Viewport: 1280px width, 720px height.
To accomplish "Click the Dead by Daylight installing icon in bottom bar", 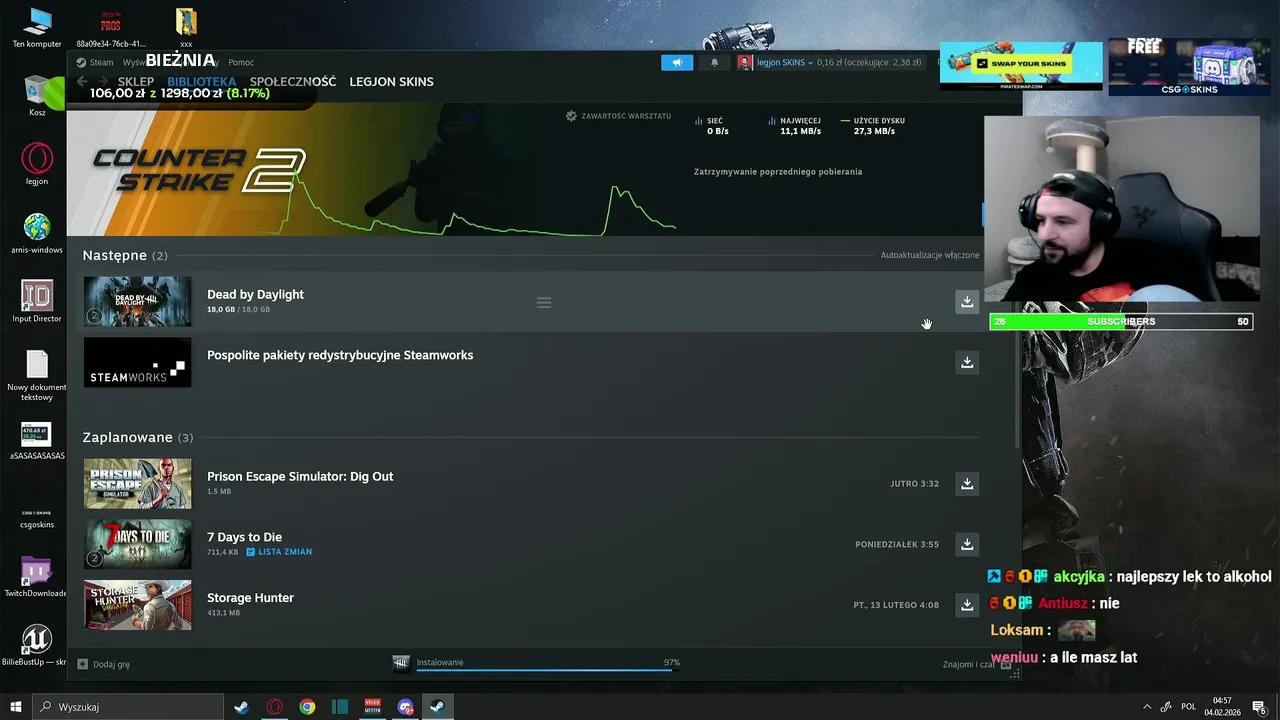I will [401, 663].
